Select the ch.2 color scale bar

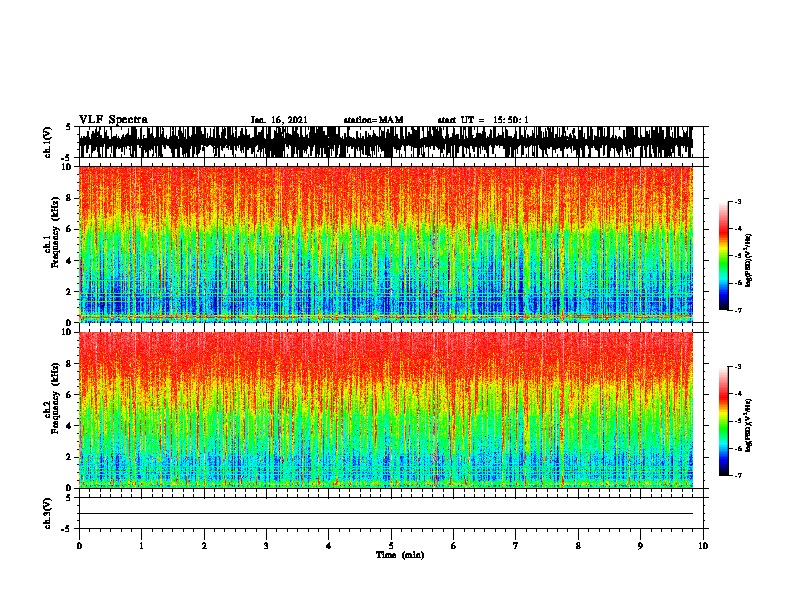724,421
